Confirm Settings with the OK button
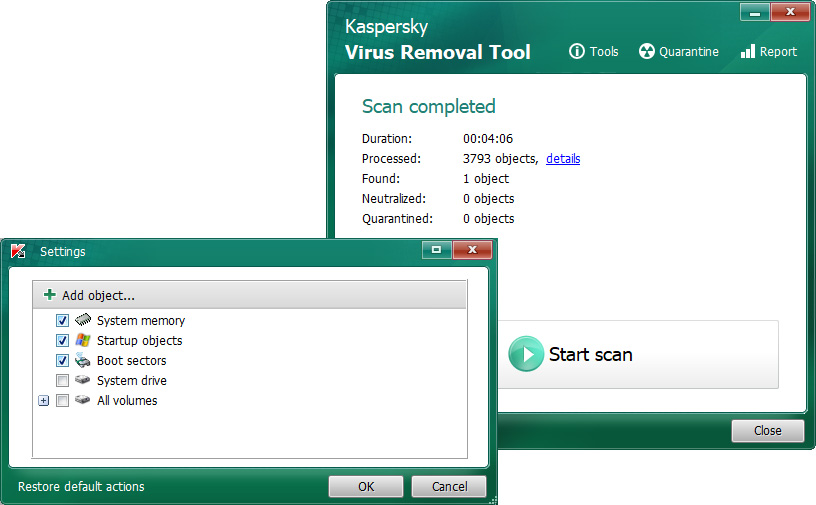816x505 pixels. click(x=366, y=486)
